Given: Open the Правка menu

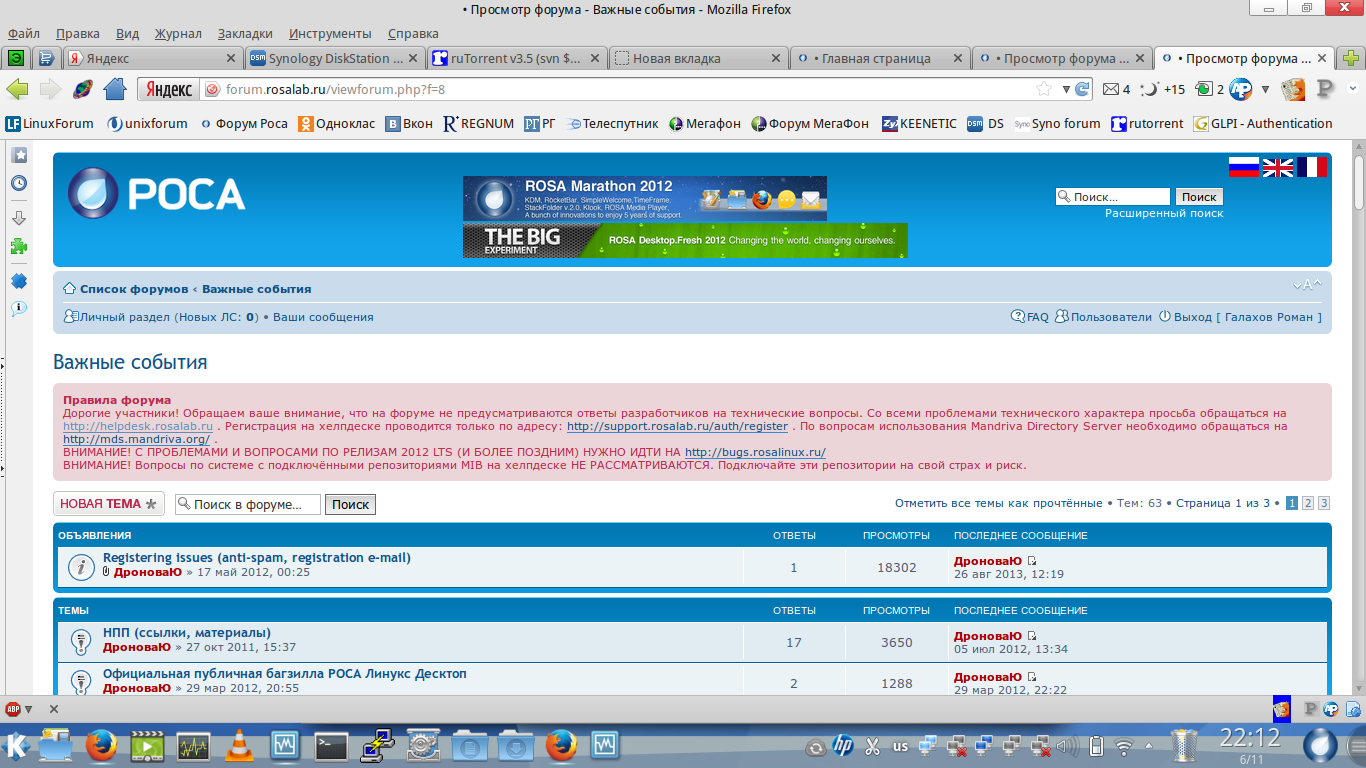Looking at the screenshot, I should (78, 34).
